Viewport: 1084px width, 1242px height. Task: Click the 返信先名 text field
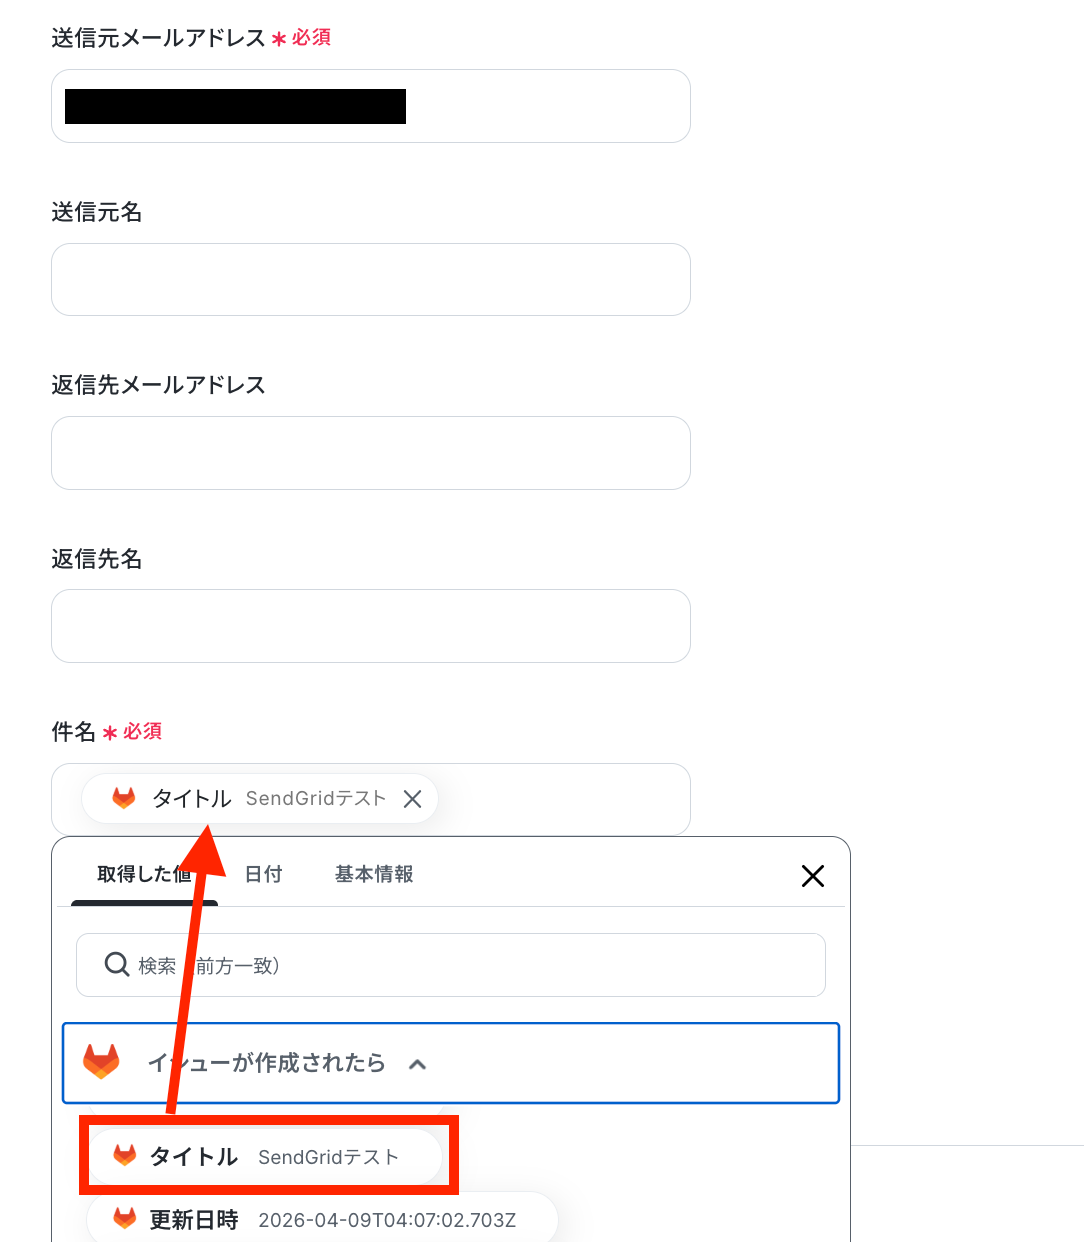point(371,626)
